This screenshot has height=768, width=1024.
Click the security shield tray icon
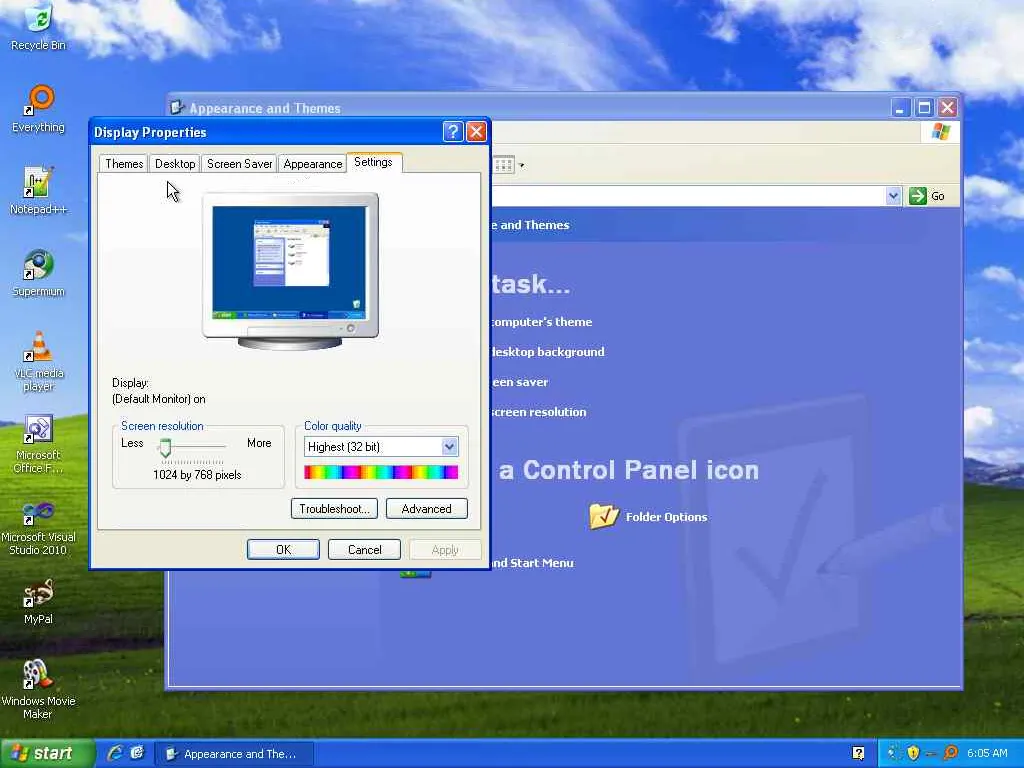[913, 753]
